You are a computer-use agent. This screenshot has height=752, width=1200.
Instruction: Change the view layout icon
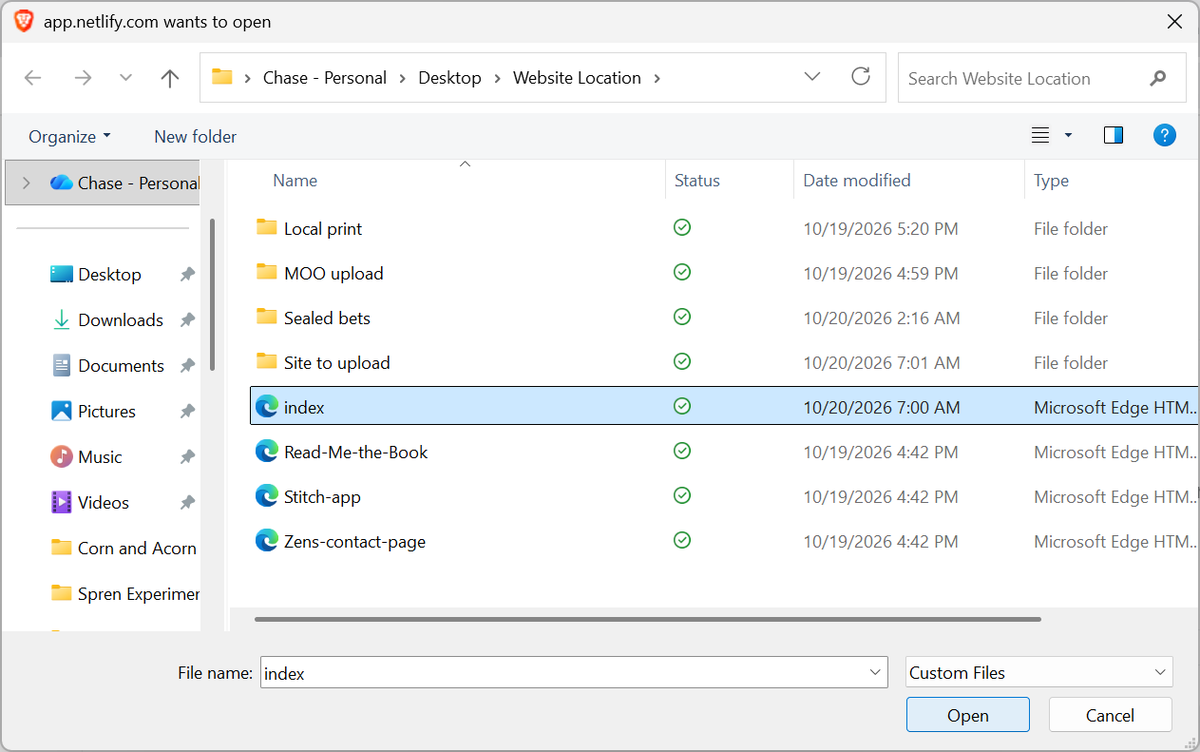[1040, 135]
